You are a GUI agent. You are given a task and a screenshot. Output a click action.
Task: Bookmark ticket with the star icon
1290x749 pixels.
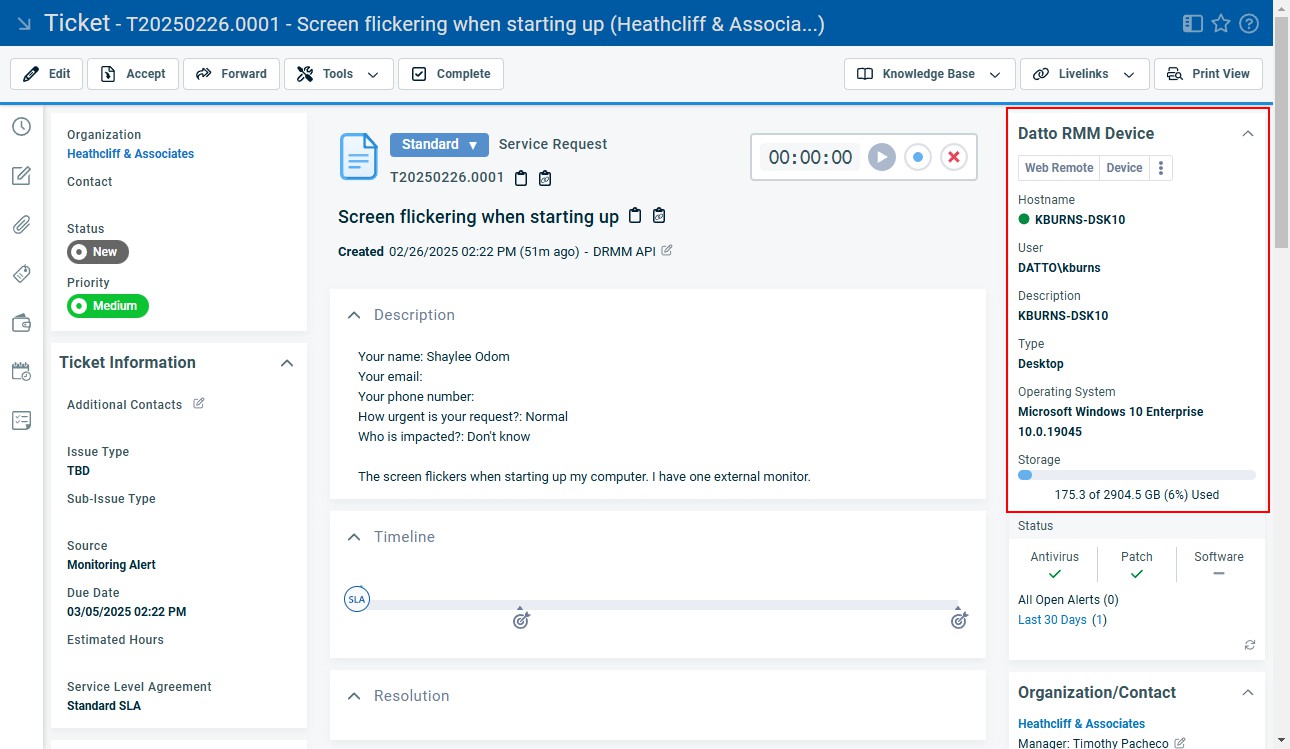(1221, 23)
